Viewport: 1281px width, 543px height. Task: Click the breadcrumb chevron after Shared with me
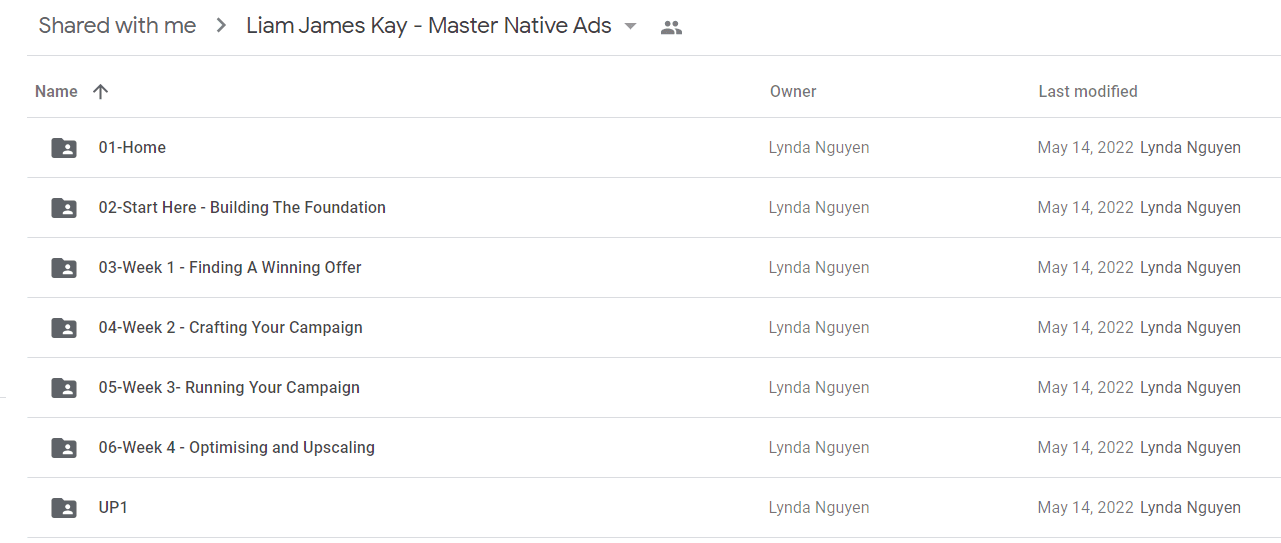[221, 26]
